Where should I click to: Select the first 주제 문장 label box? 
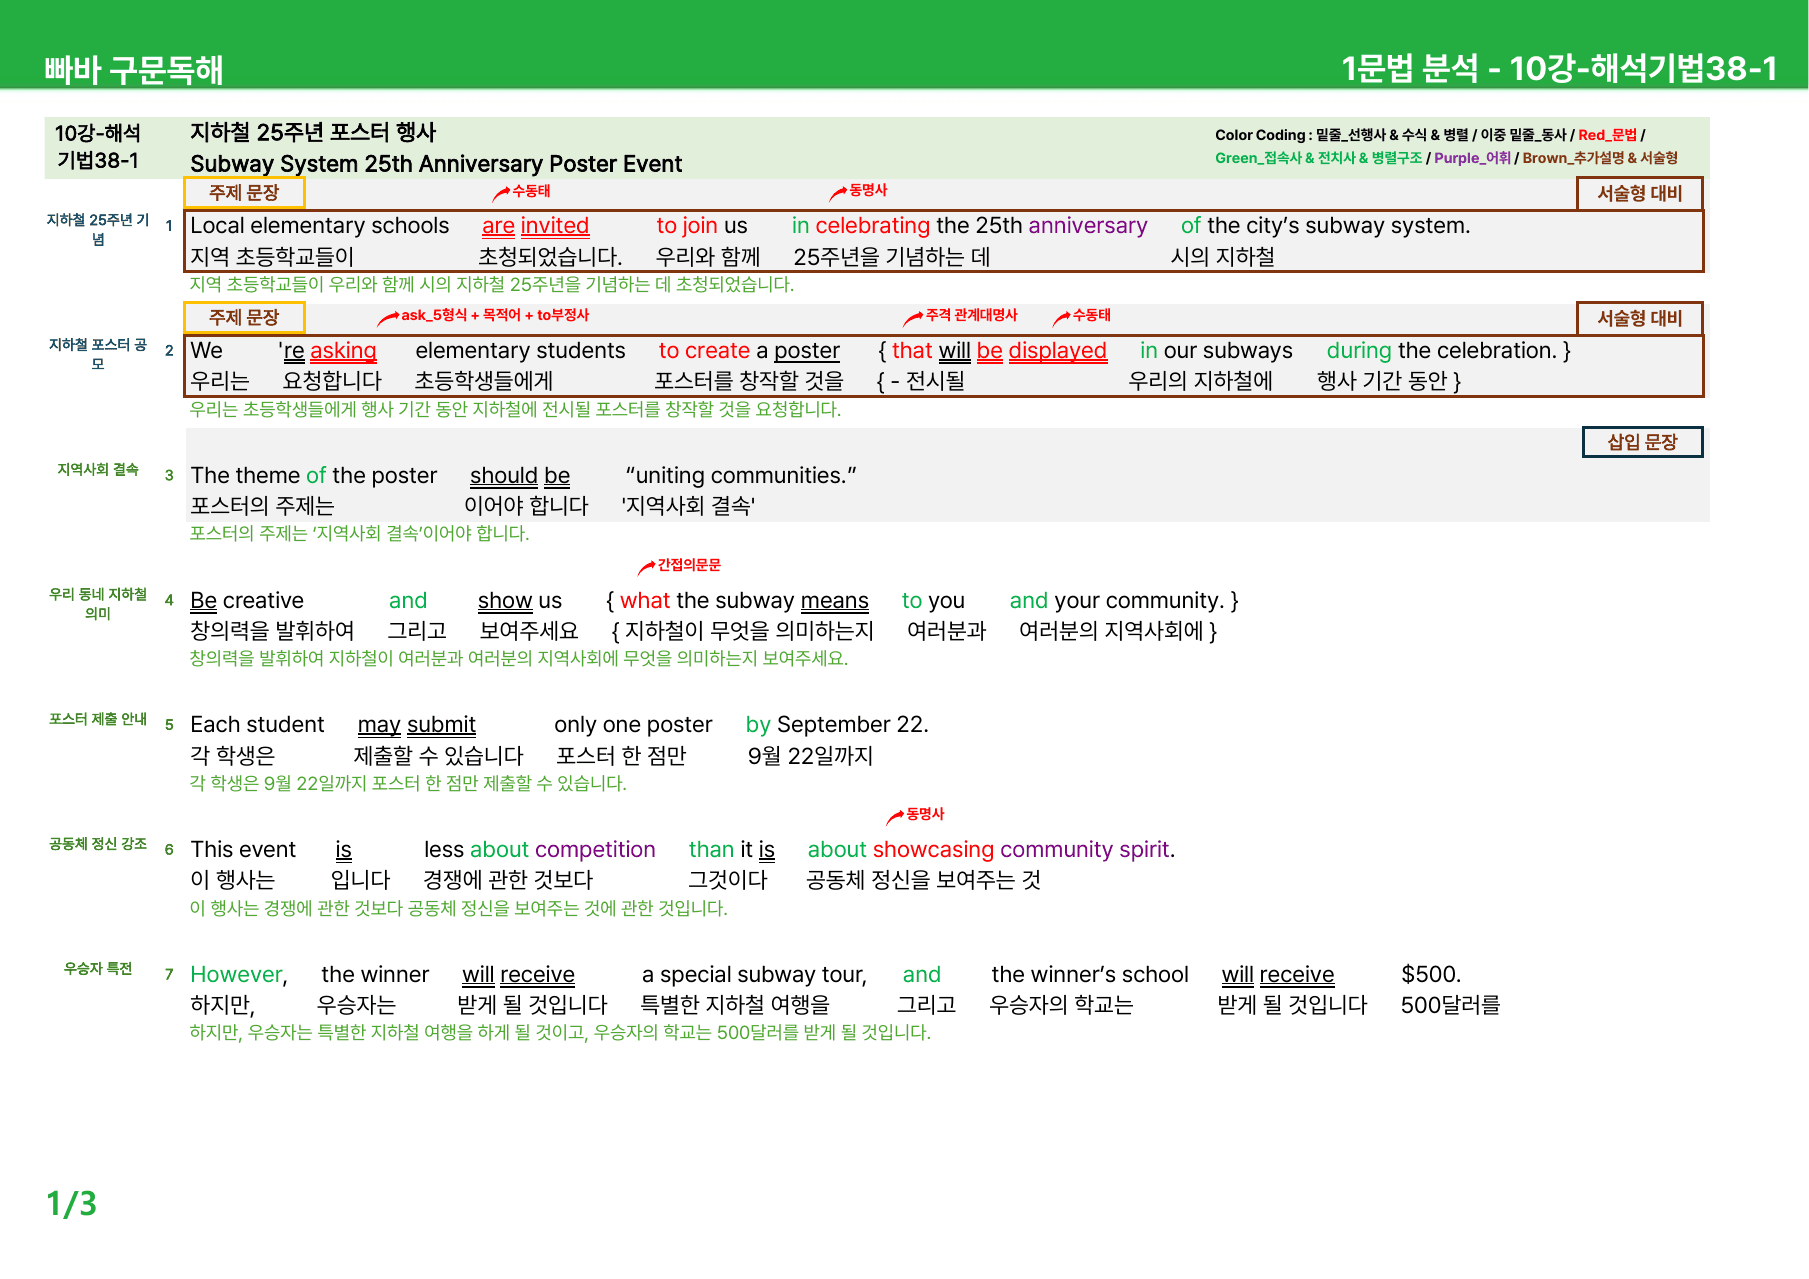244,192
